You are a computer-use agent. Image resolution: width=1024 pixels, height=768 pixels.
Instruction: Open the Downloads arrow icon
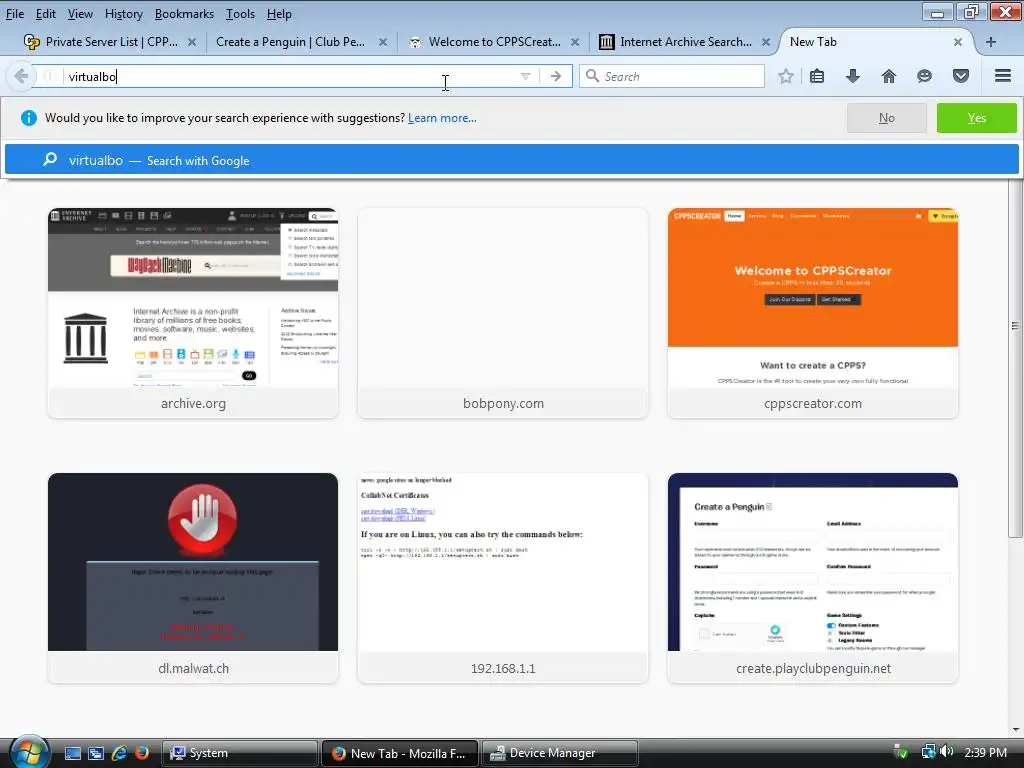click(x=852, y=76)
